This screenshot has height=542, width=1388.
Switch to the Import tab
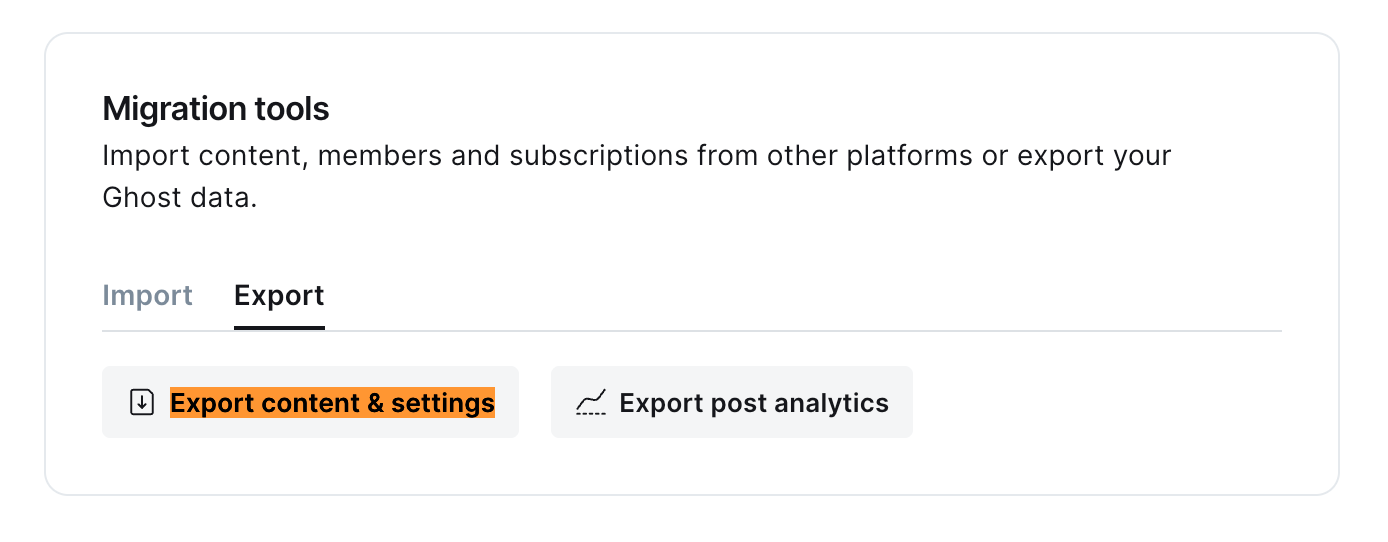coord(147,296)
